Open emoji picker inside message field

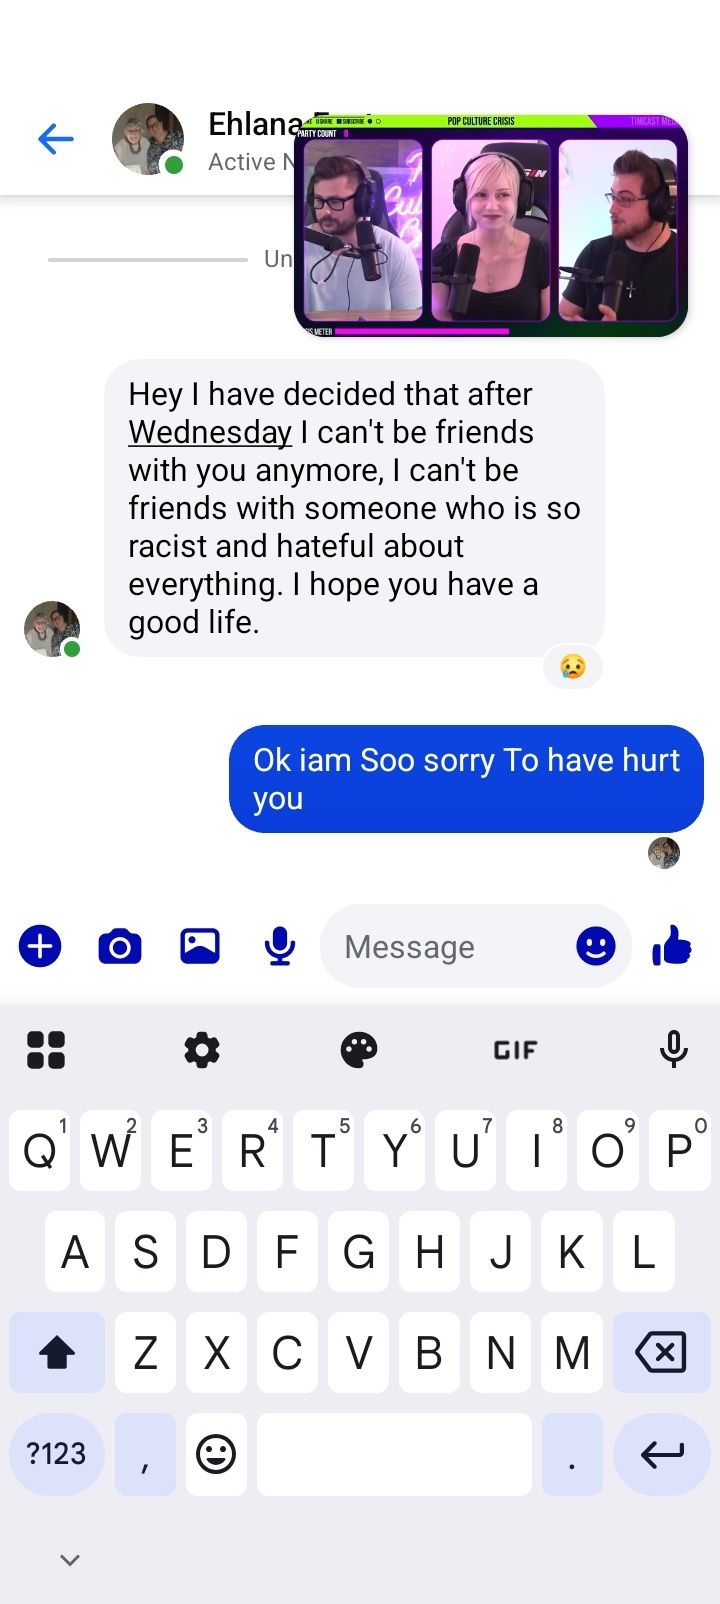(x=596, y=946)
